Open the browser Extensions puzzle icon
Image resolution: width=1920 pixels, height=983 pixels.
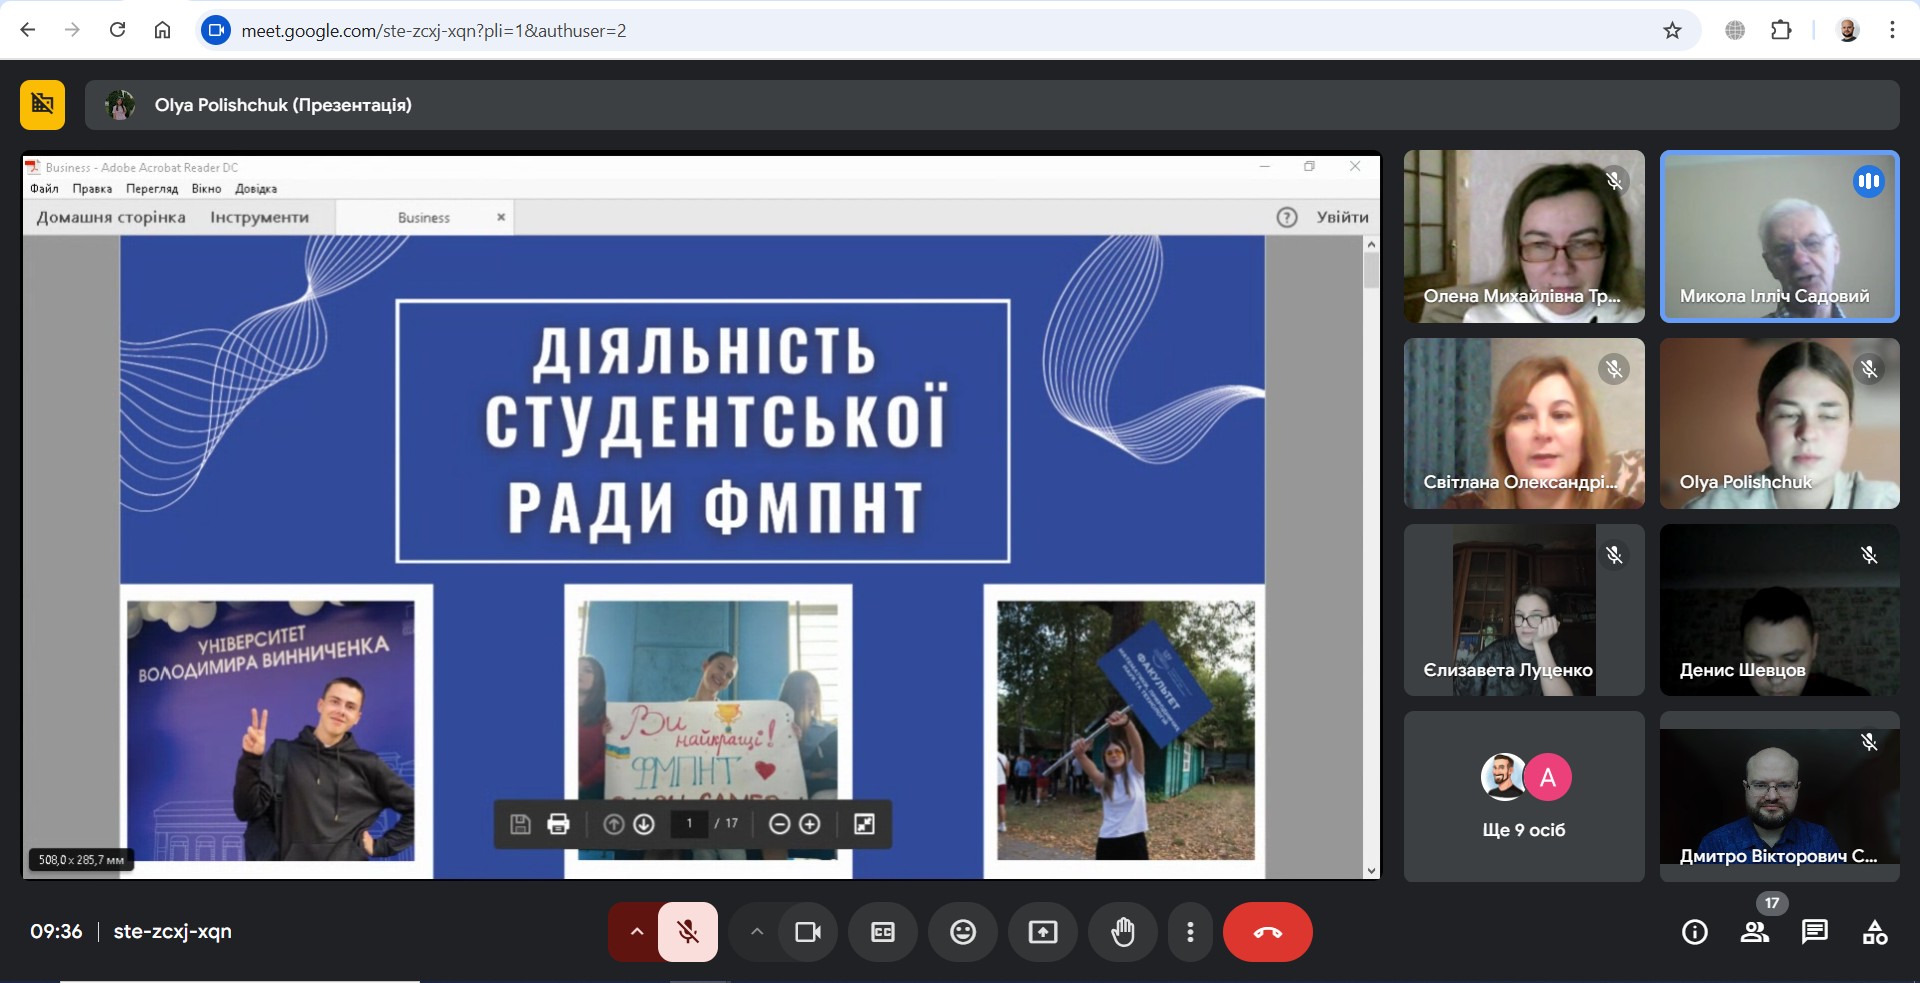(1781, 30)
